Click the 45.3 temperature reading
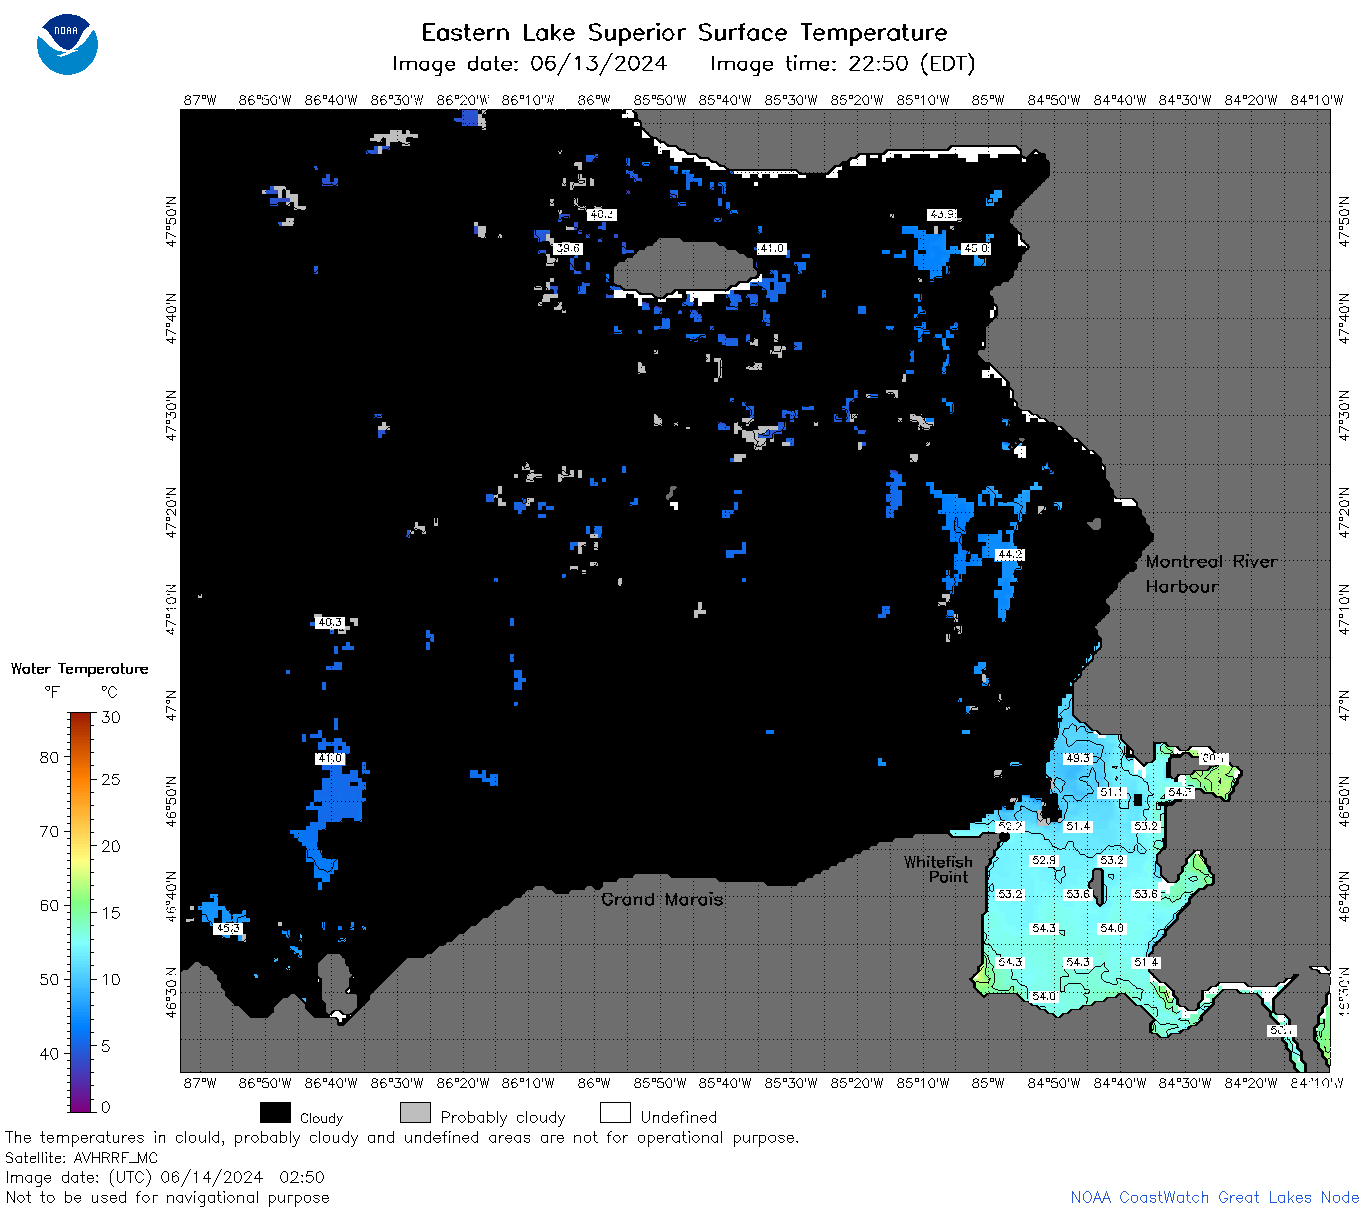The width and height of the screenshot is (1370, 1213). coord(228,928)
